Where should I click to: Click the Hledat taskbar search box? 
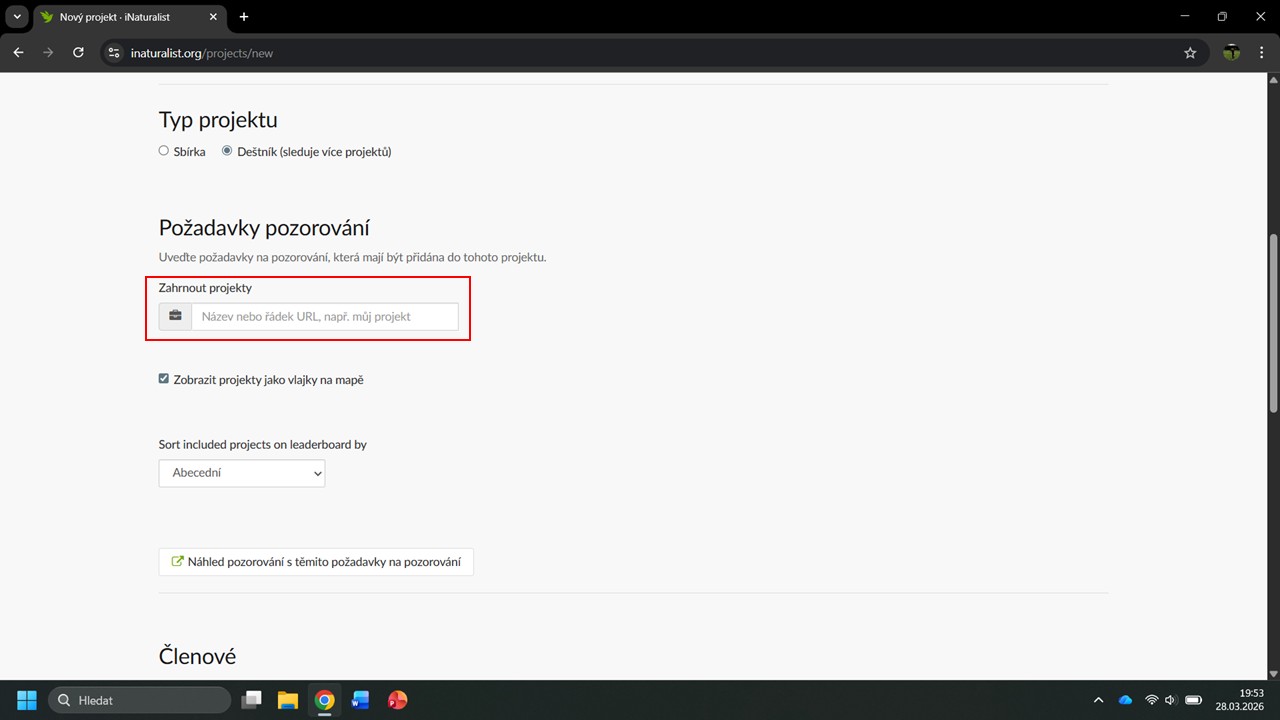[x=140, y=700]
